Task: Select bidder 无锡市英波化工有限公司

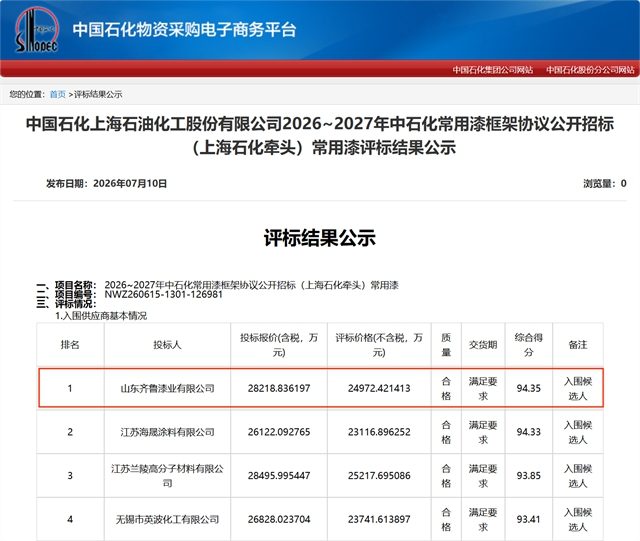Action: (x=167, y=519)
